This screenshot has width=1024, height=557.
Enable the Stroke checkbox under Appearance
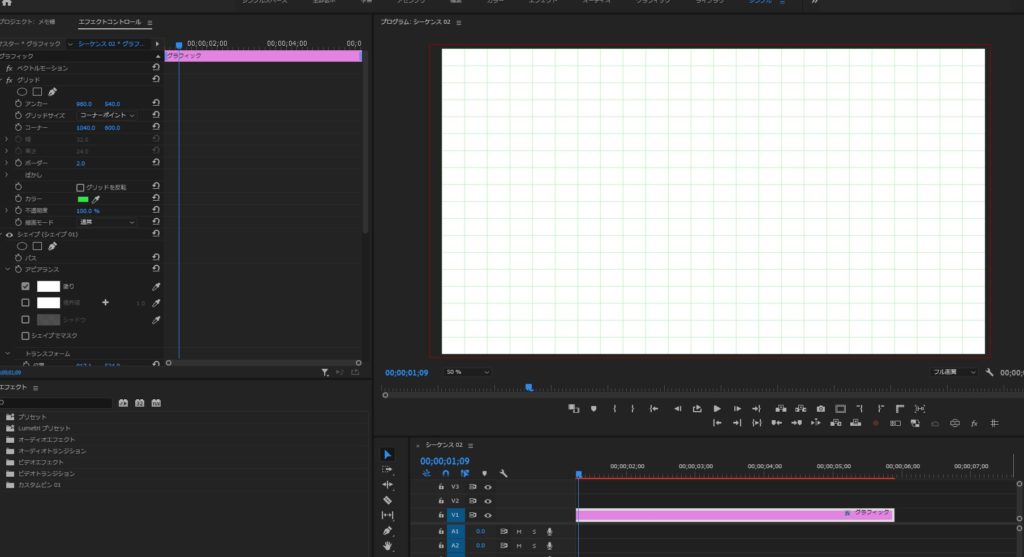pos(25,303)
